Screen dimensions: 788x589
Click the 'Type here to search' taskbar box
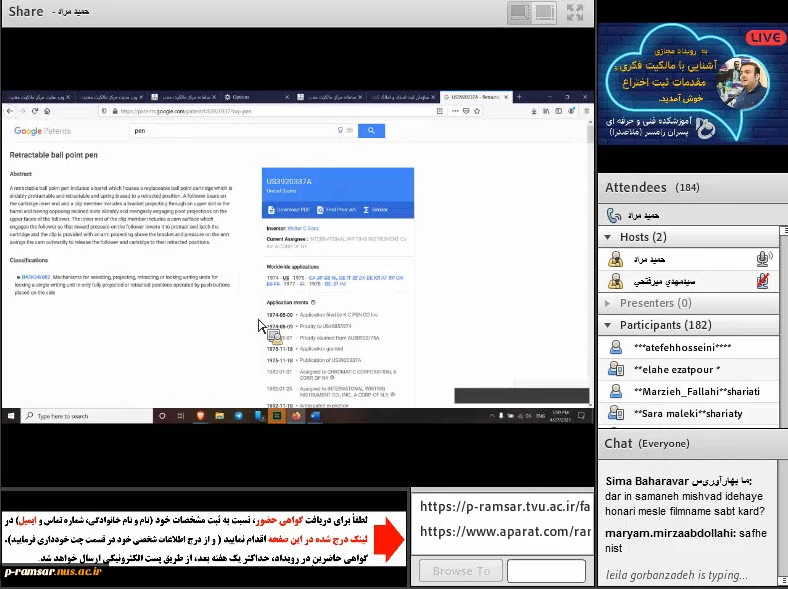coord(86,416)
